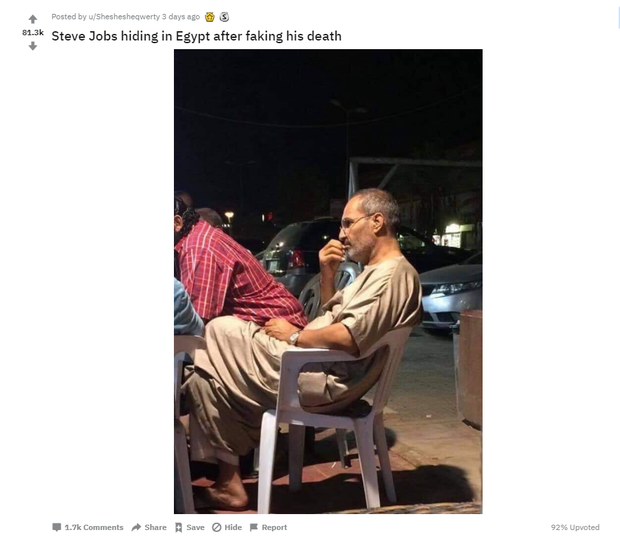
Task: Downvote the post with the down arrow
Action: click(33, 46)
